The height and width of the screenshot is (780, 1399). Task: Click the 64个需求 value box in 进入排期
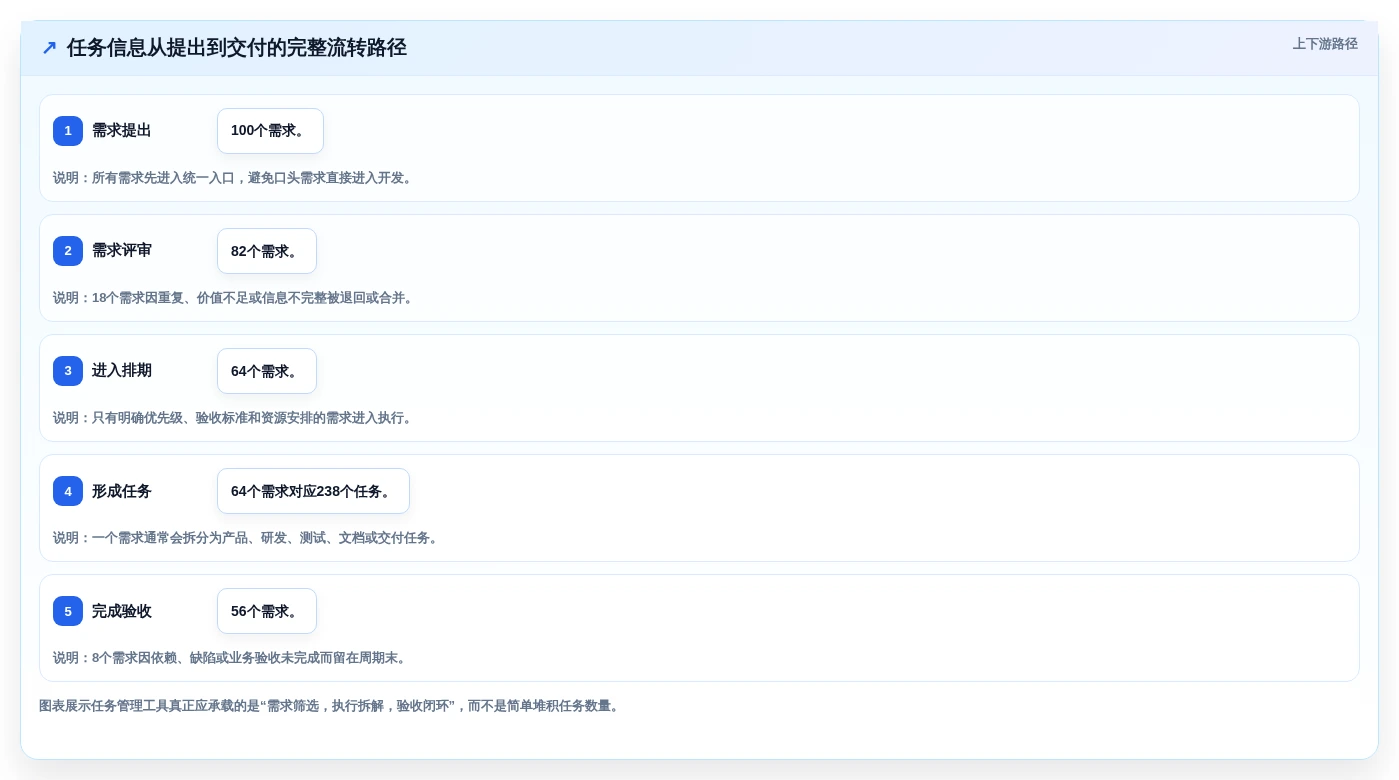click(267, 371)
